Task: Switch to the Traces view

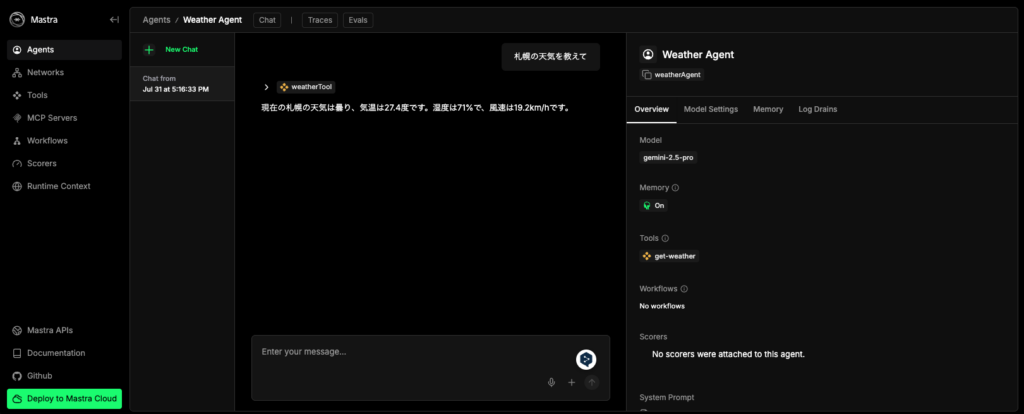Action: [x=320, y=19]
